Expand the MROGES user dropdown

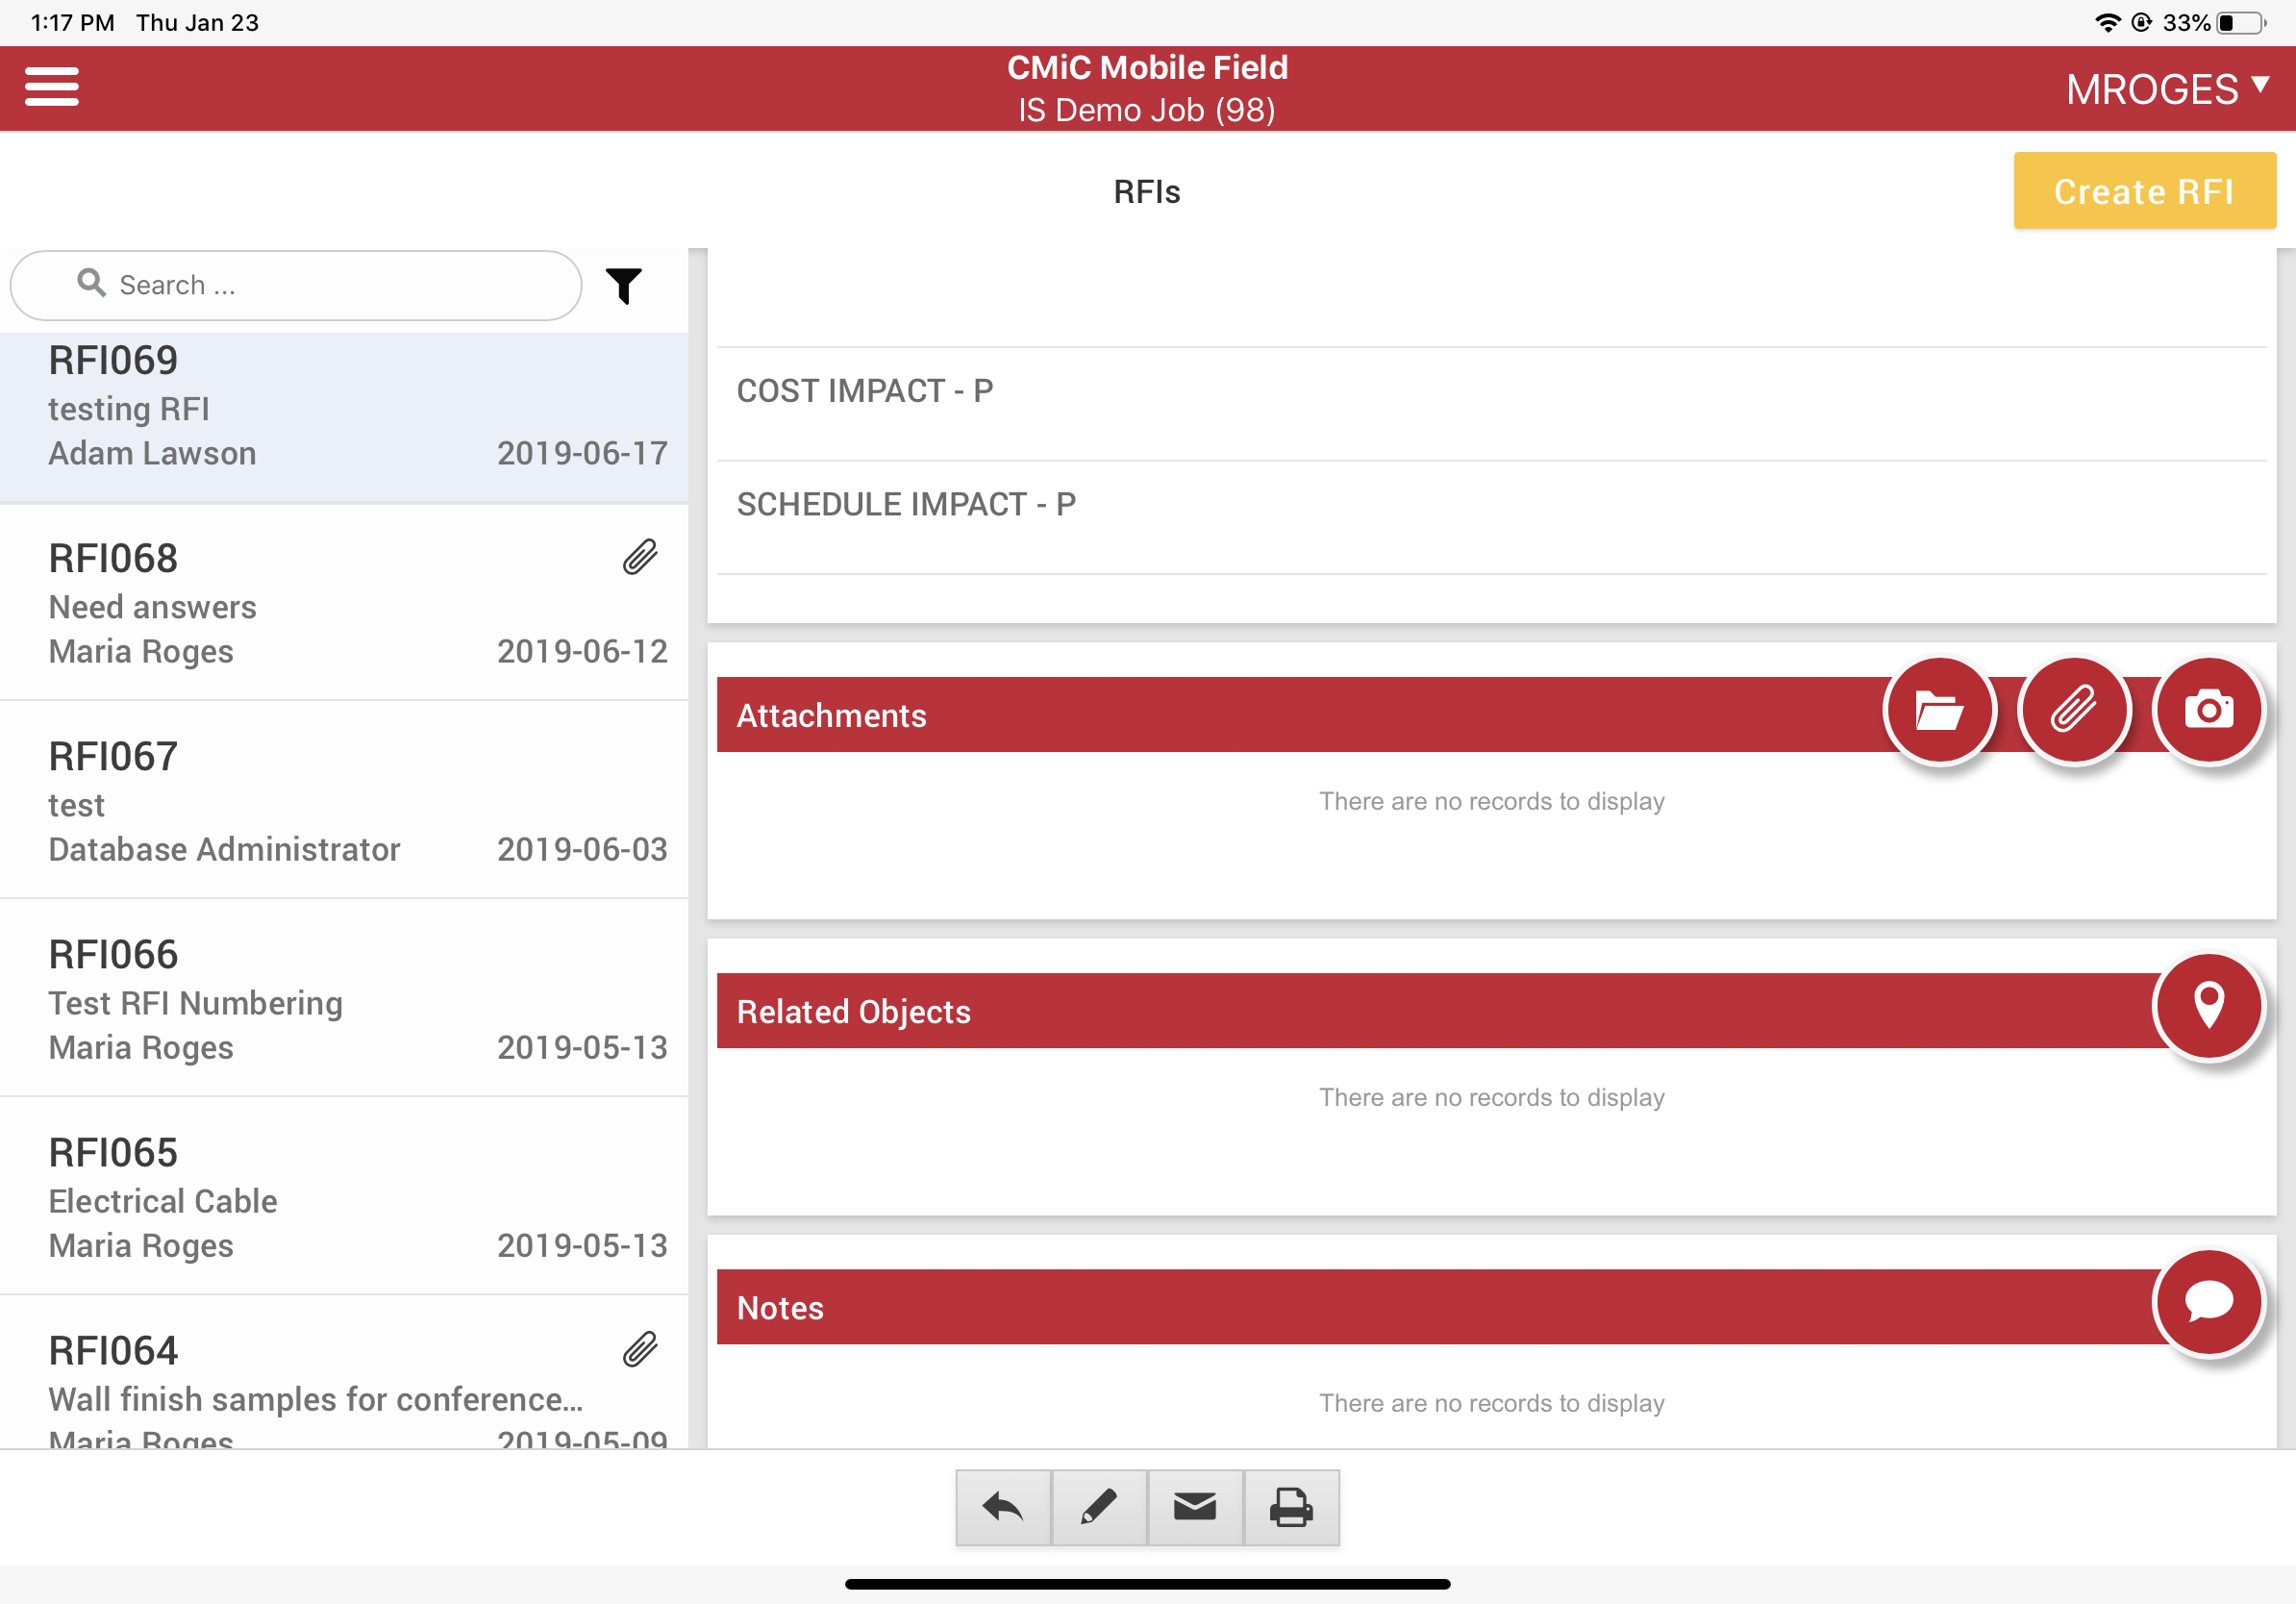coord(2167,90)
